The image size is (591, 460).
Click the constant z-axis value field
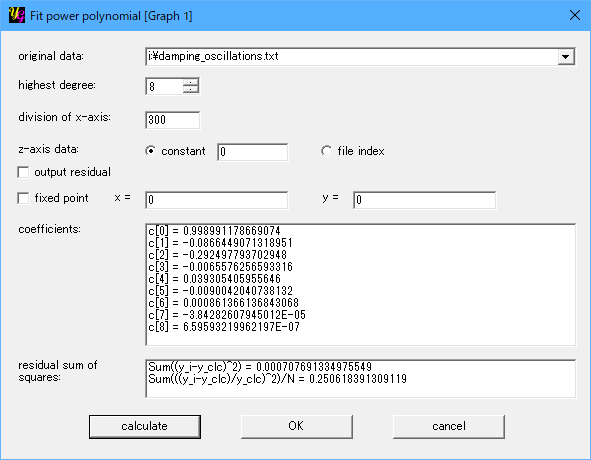tap(253, 152)
